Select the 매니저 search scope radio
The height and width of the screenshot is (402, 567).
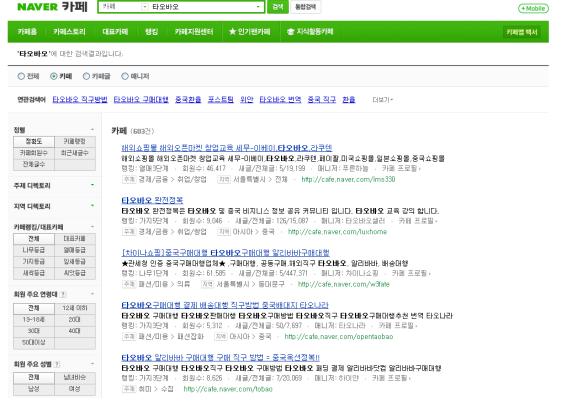click(x=125, y=76)
